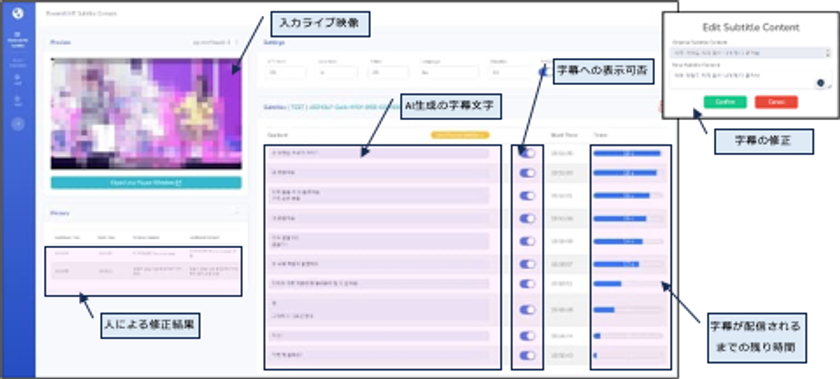Click the first subtitle content text field
The height and width of the screenshot is (379, 840).
(378, 153)
